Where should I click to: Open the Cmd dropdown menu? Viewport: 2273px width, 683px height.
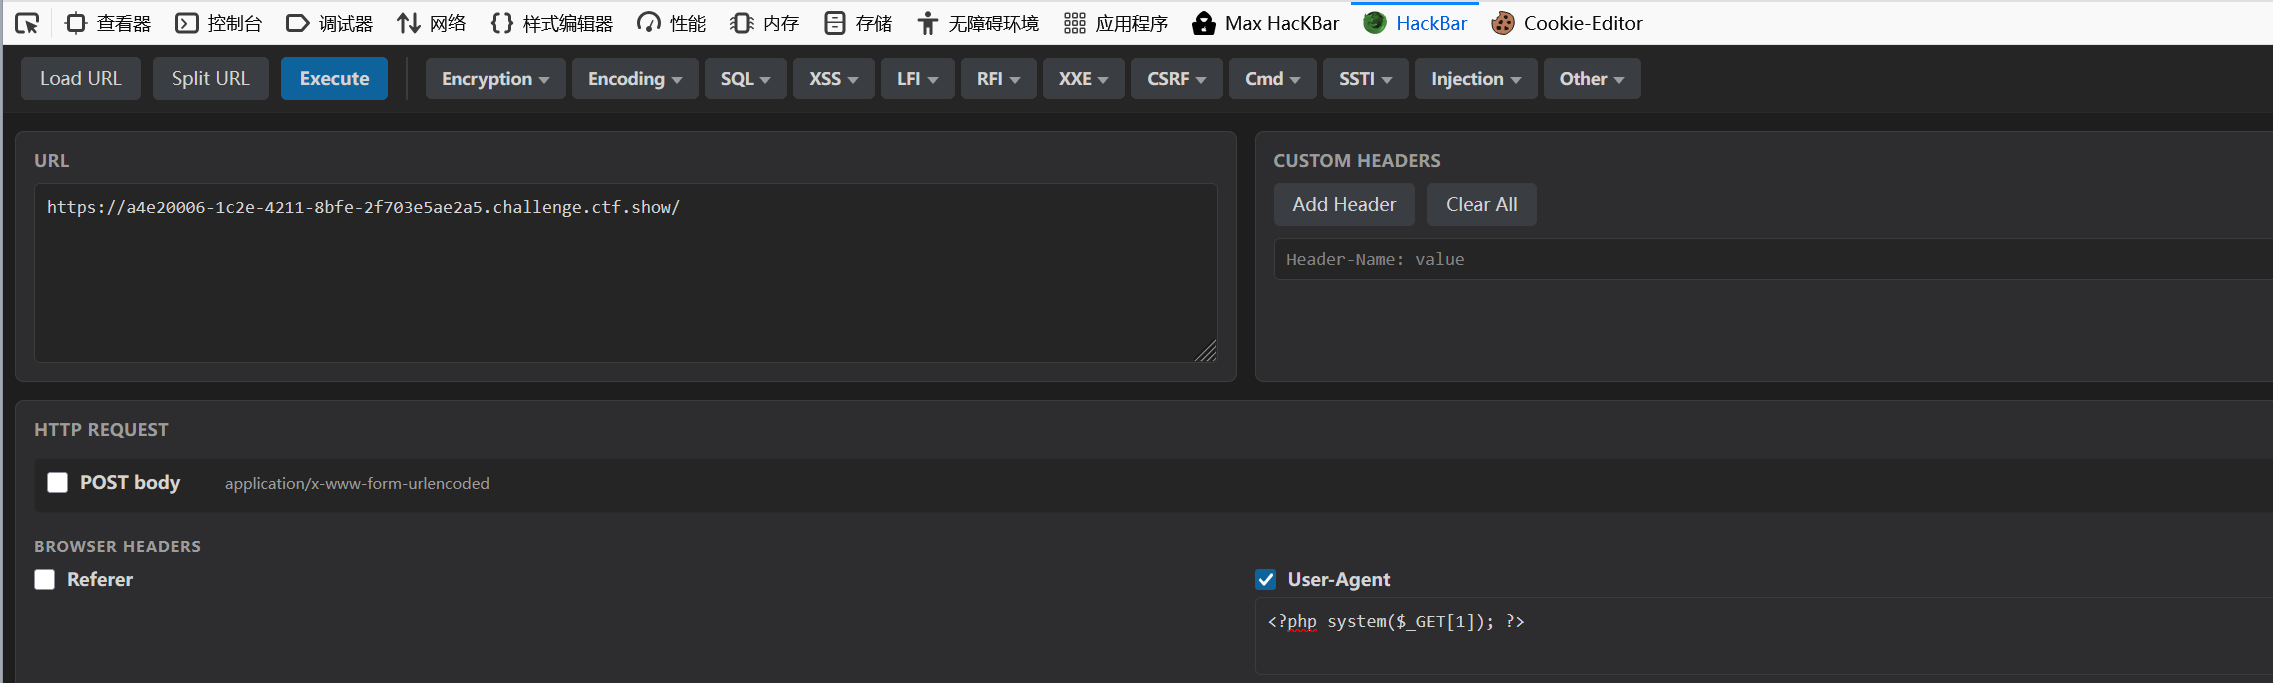(1272, 78)
